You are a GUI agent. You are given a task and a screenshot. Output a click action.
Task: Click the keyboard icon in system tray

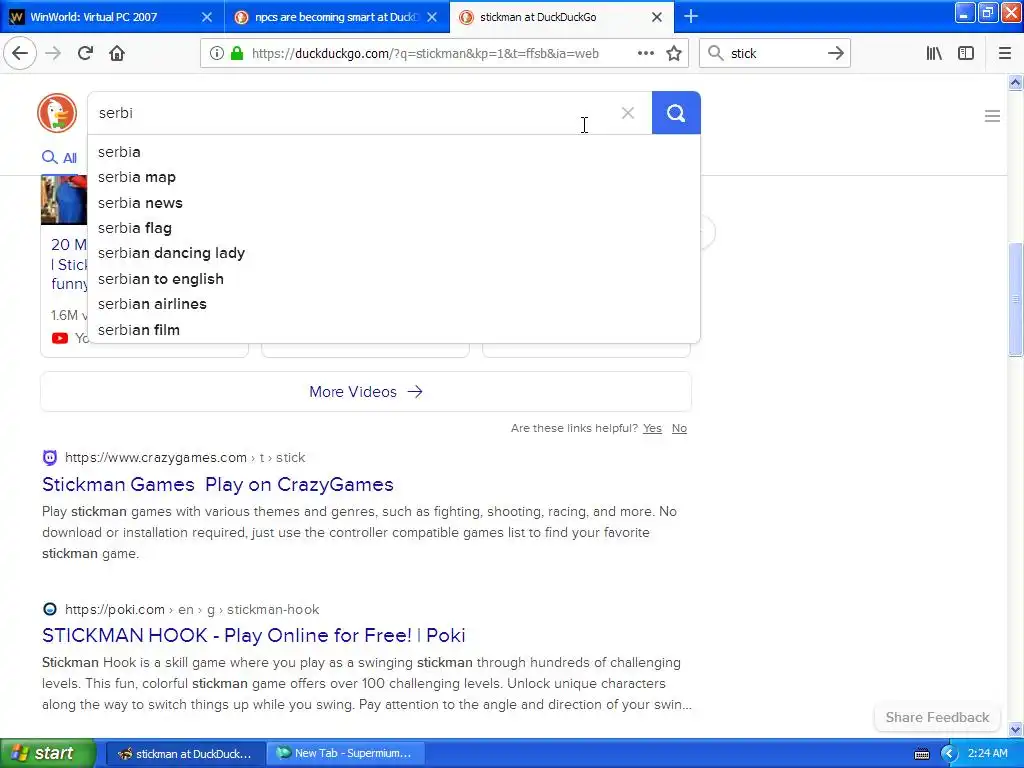(921, 754)
